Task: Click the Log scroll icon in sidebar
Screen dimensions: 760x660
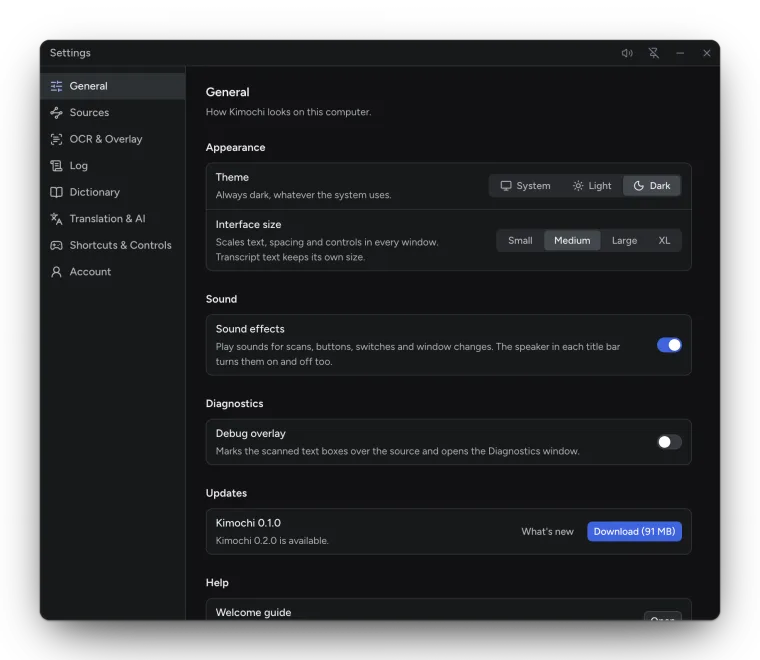Action: 56,166
